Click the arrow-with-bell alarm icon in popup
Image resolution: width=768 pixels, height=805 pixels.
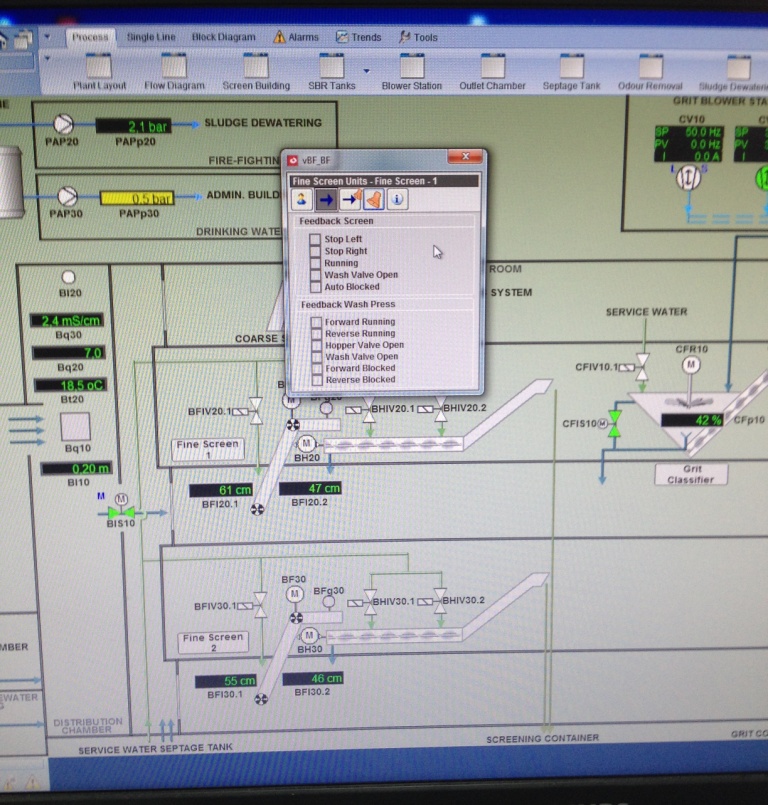click(x=351, y=199)
